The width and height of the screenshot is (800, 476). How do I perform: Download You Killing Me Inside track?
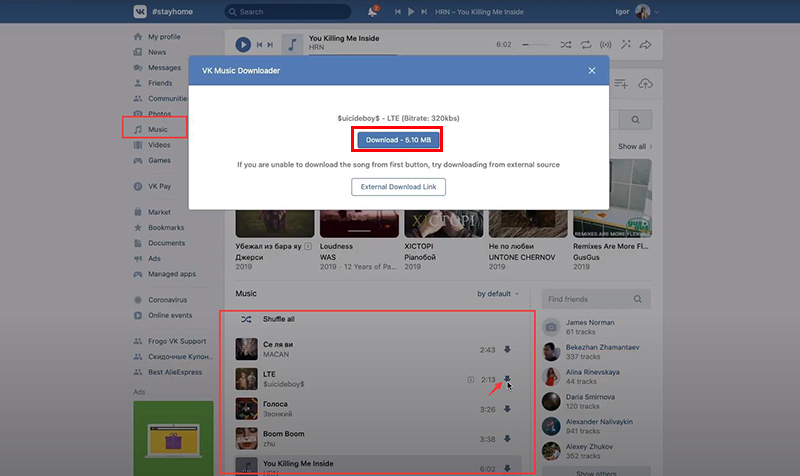click(507, 468)
